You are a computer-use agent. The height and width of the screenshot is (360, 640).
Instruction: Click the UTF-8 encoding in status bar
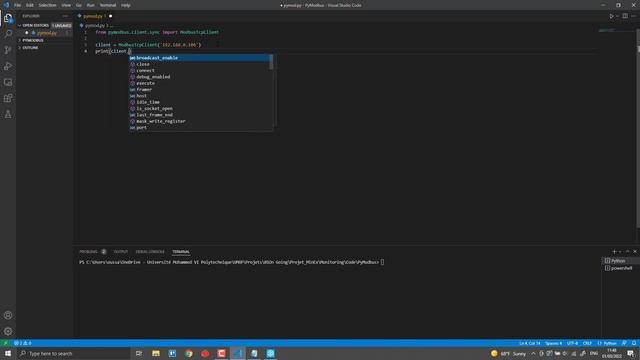click(x=572, y=343)
